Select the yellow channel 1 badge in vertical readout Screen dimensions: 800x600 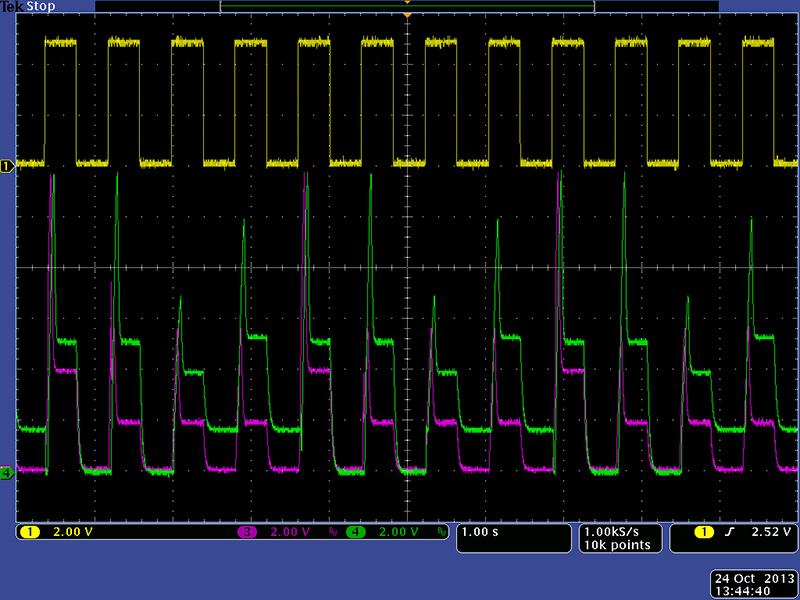click(30, 532)
